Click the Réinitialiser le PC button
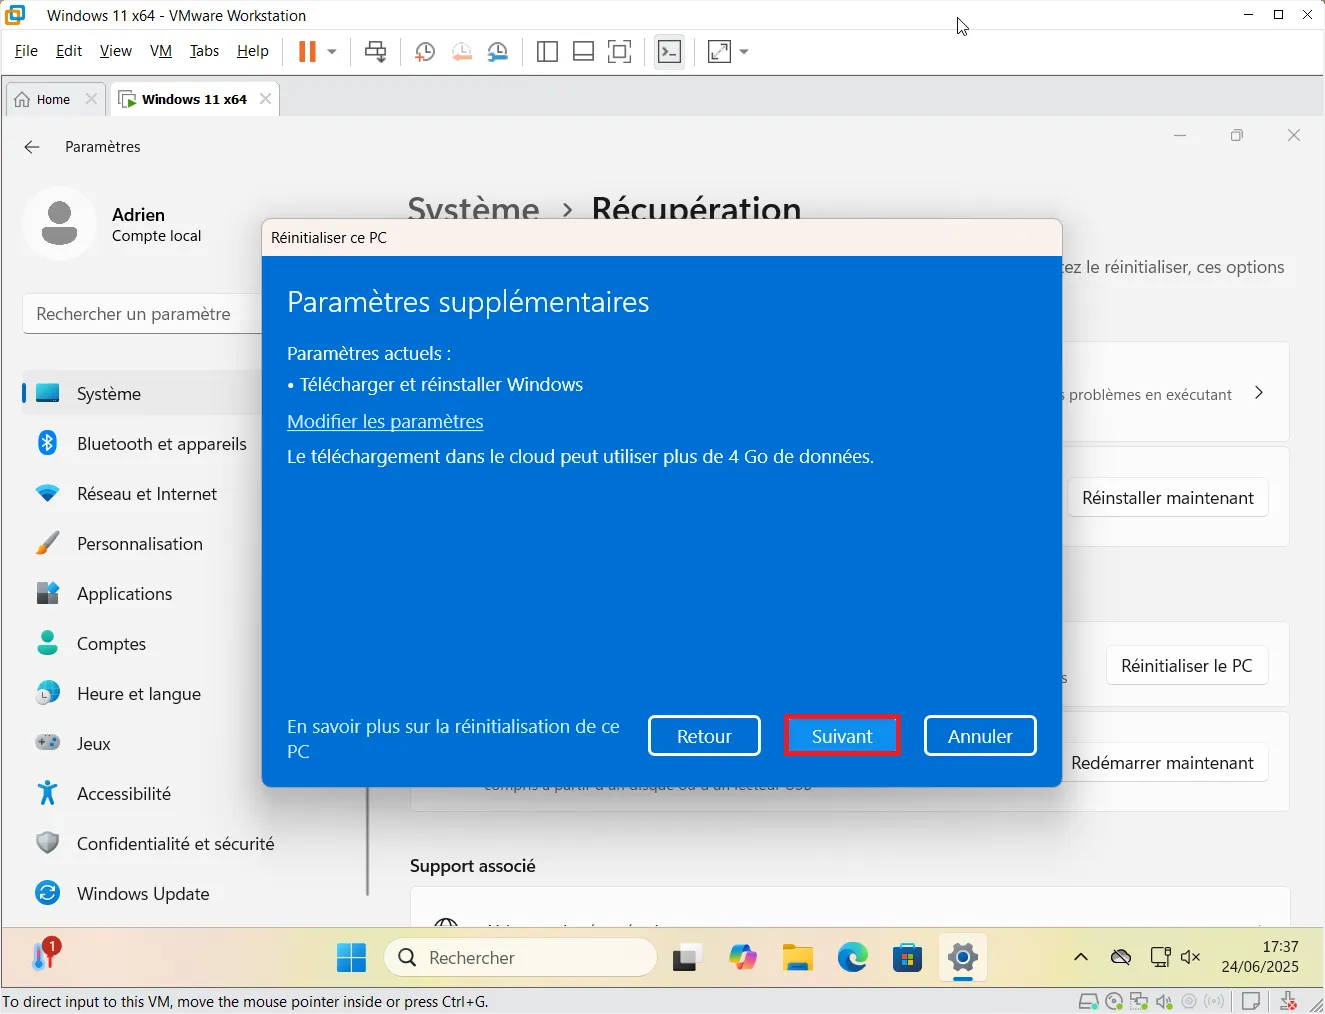Image resolution: width=1325 pixels, height=1014 pixels. pos(1186,666)
